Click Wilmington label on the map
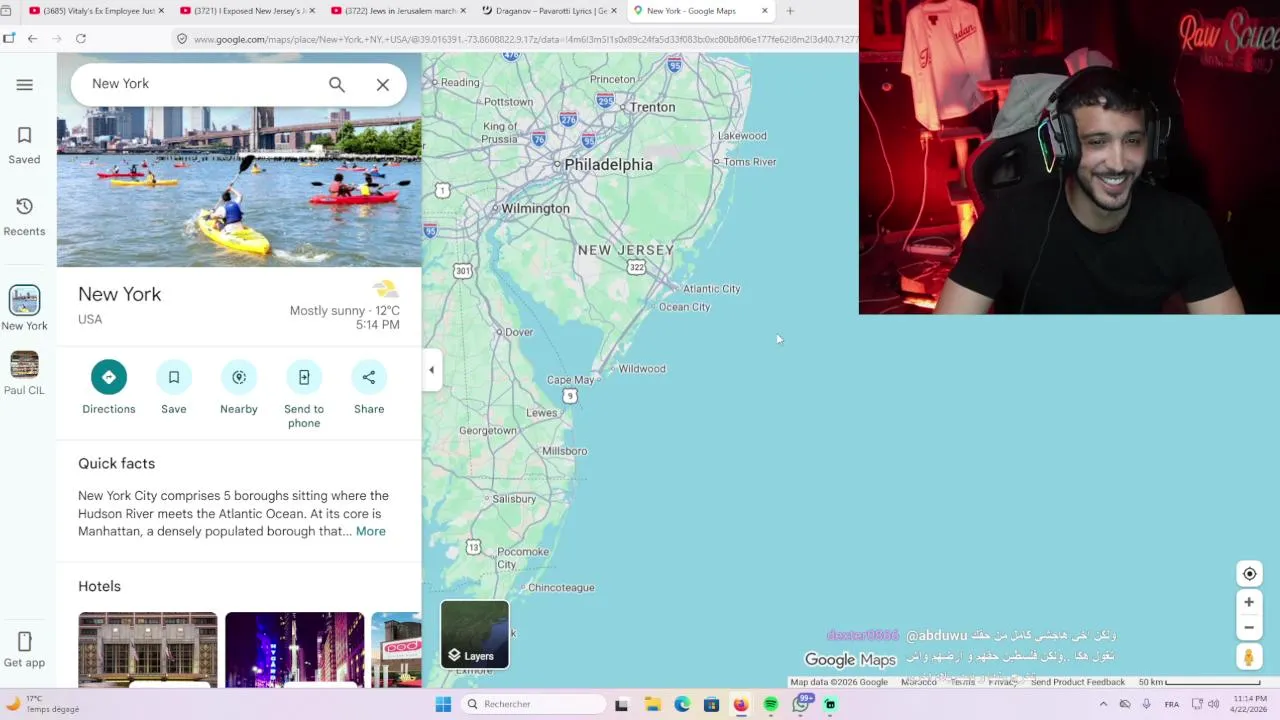 click(535, 208)
